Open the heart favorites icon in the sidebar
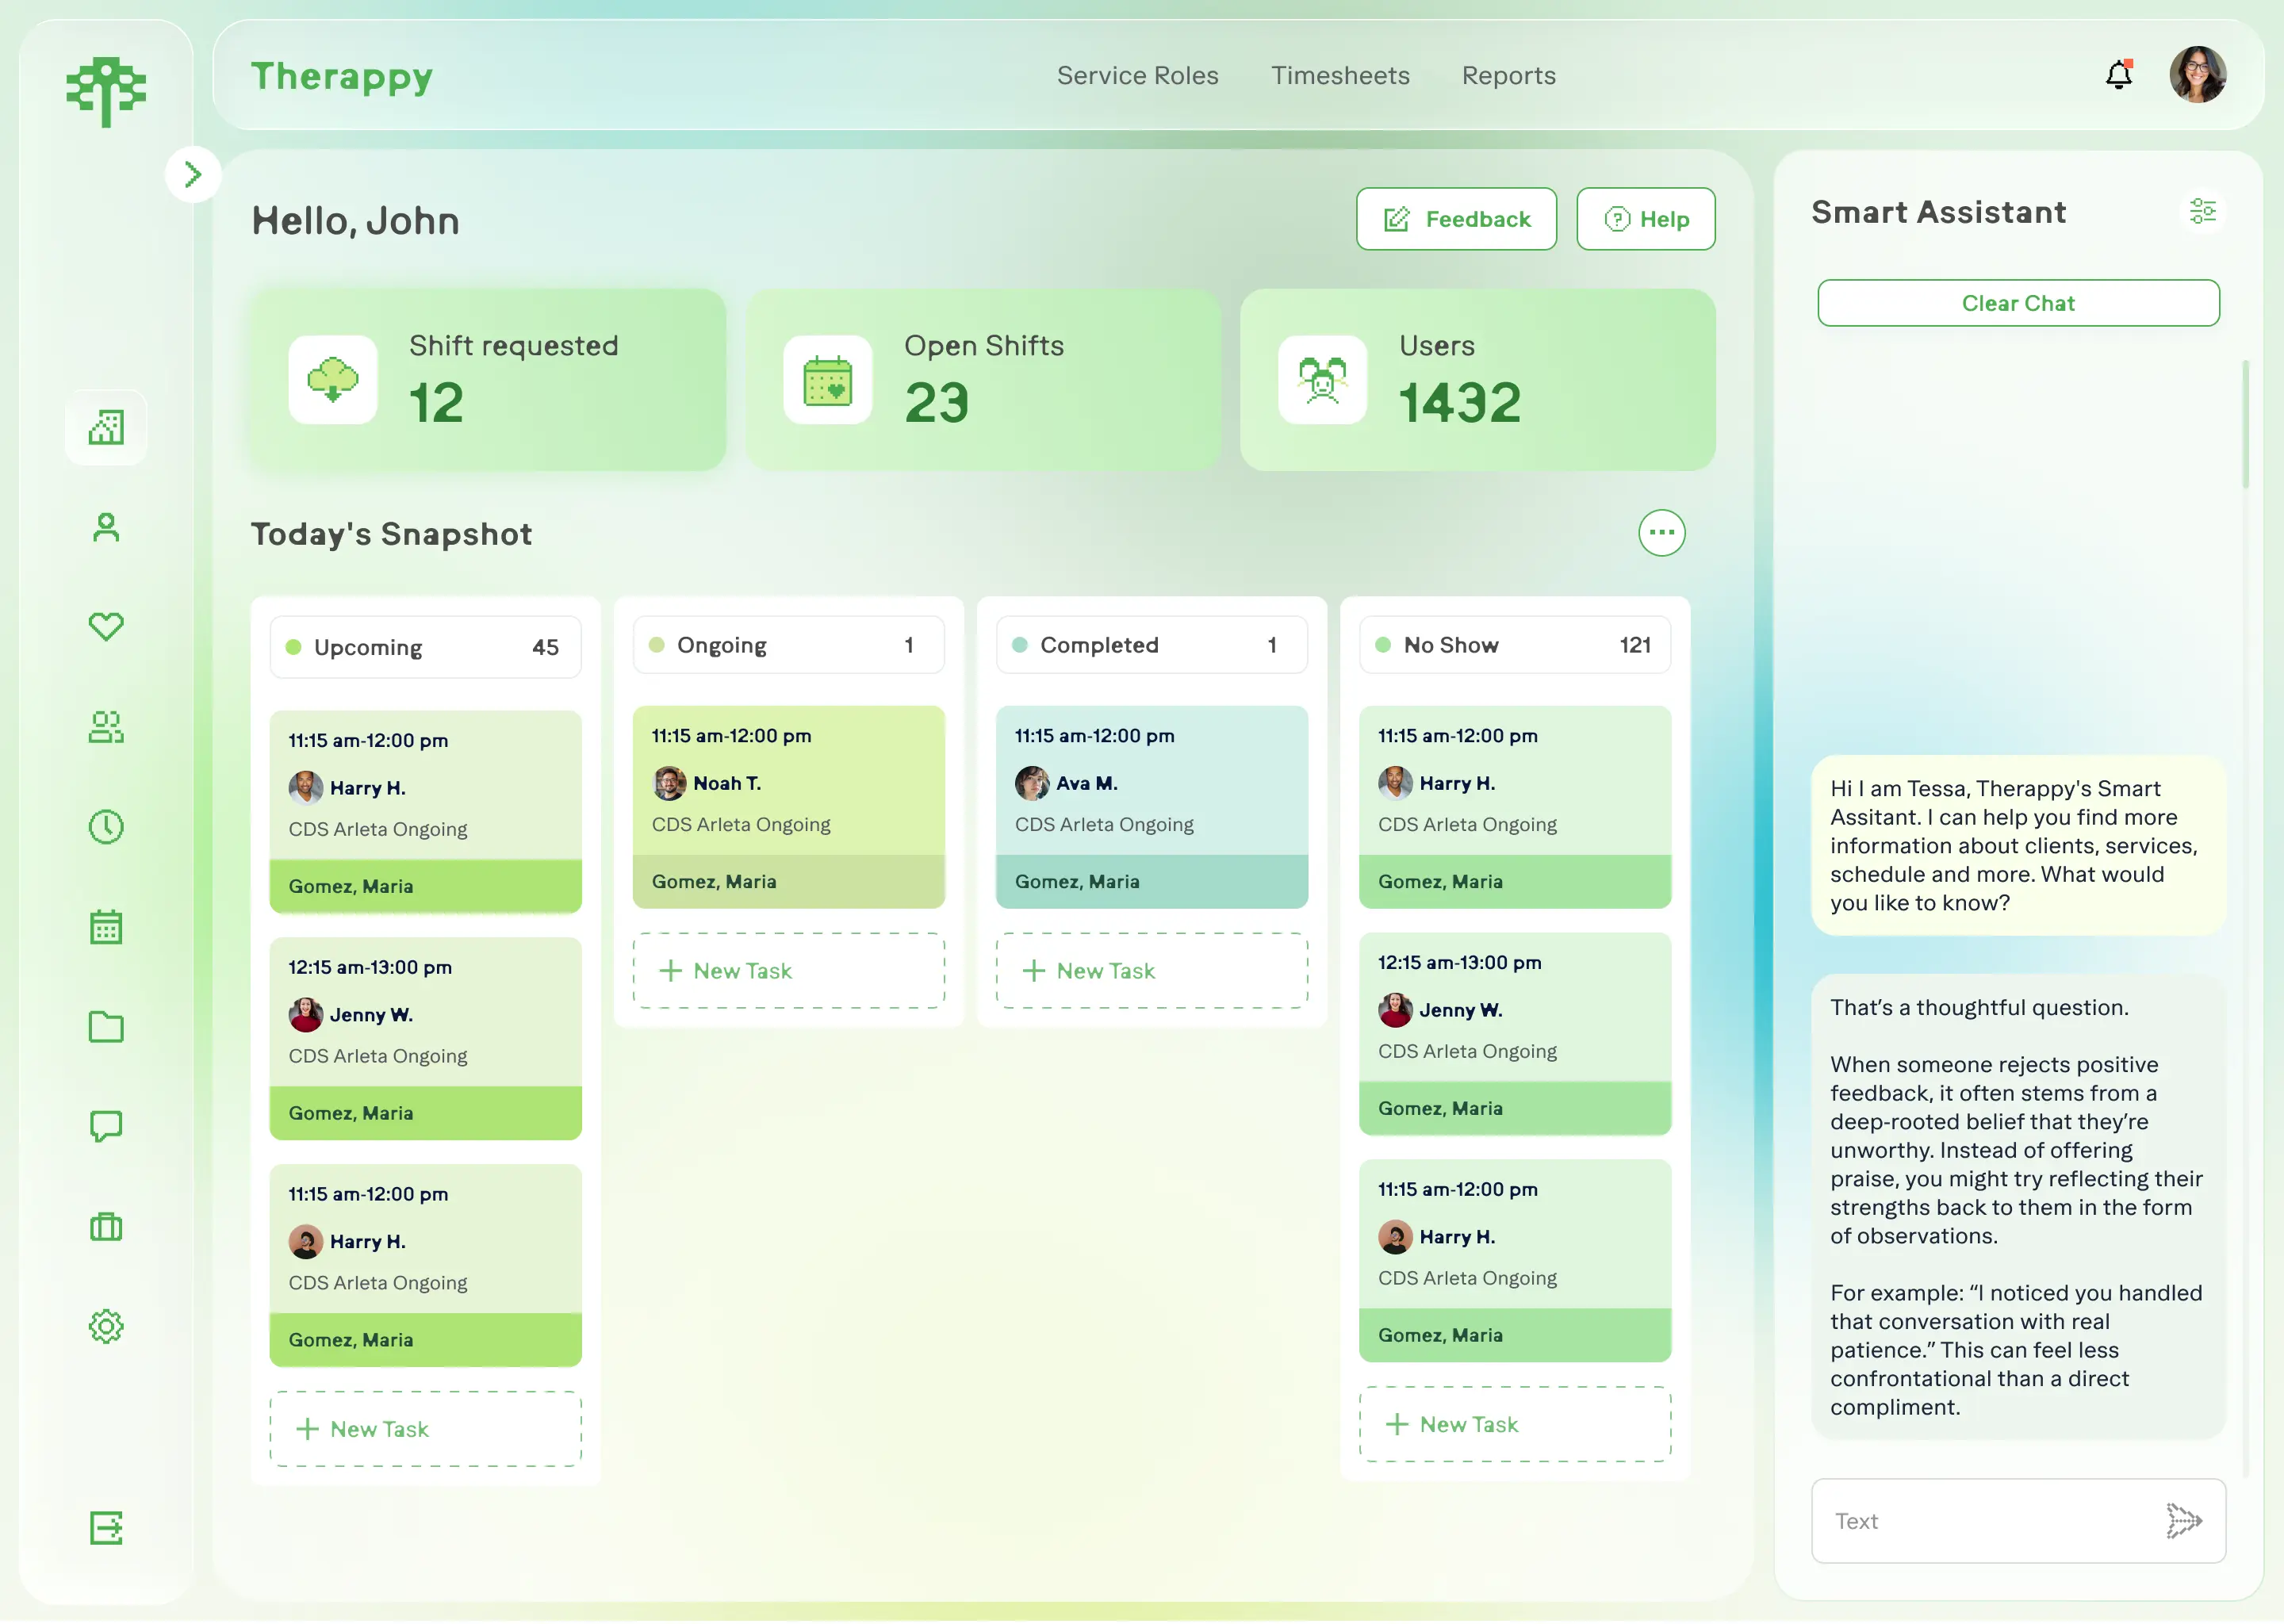This screenshot has height=1624, width=2284. [106, 626]
